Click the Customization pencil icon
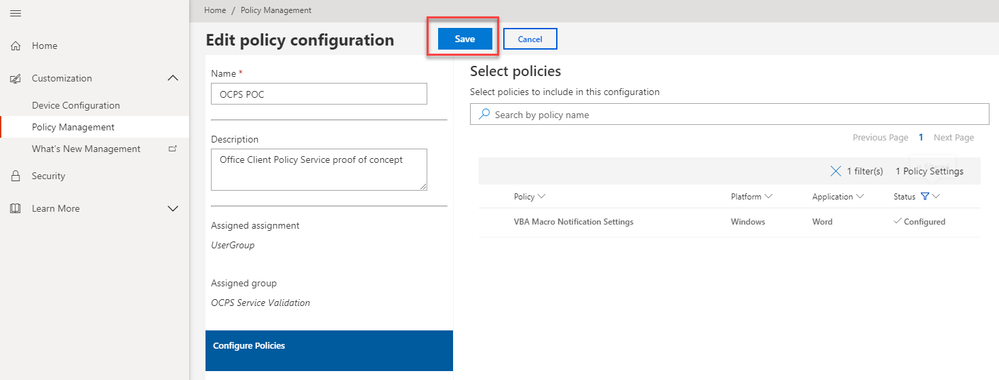Screen dimensions: 999x380 click(16, 78)
